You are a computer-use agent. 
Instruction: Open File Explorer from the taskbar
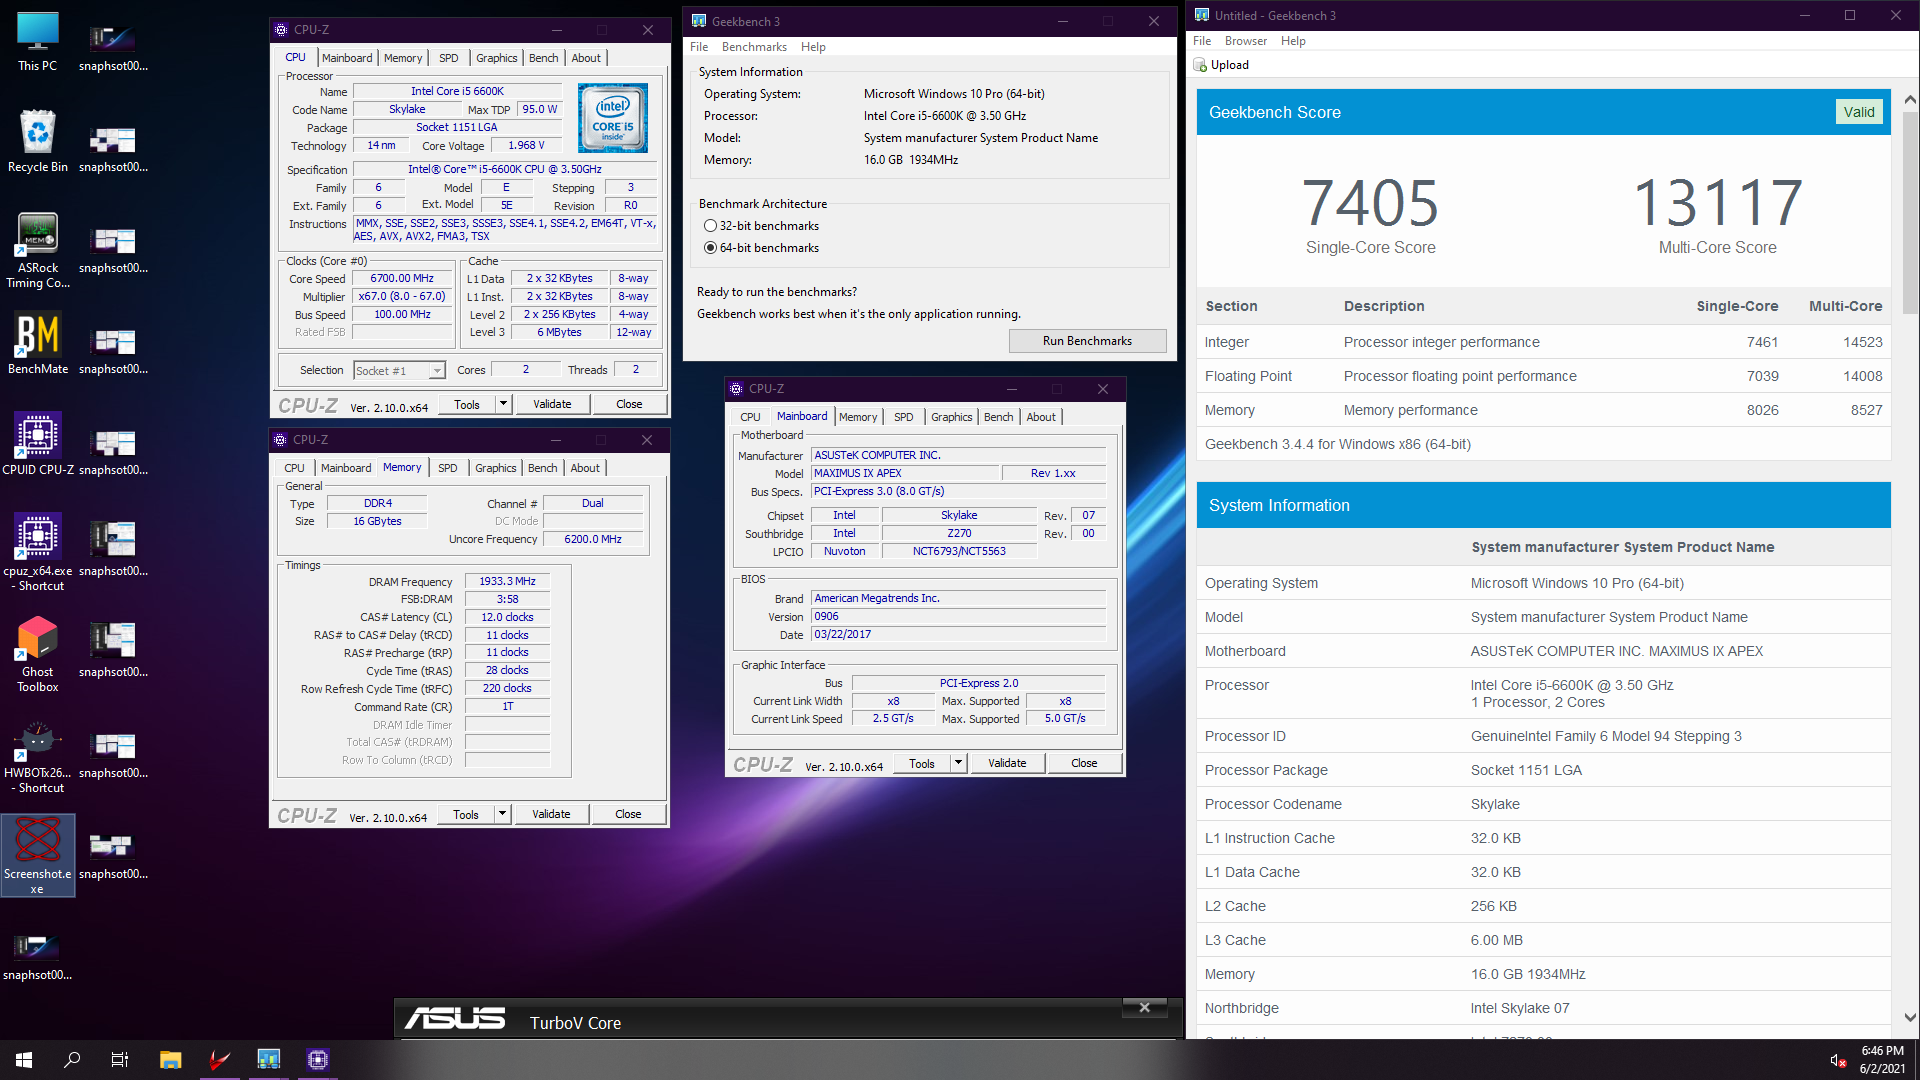pyautogui.click(x=171, y=1060)
